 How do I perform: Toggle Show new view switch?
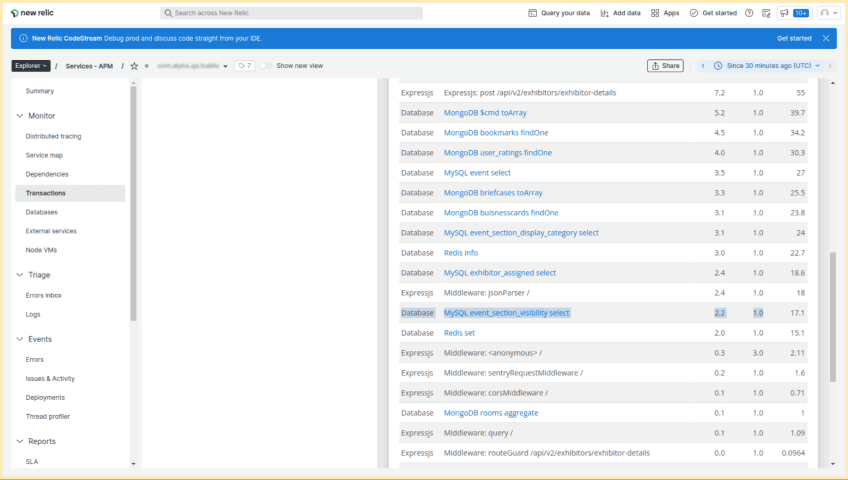click(265, 66)
